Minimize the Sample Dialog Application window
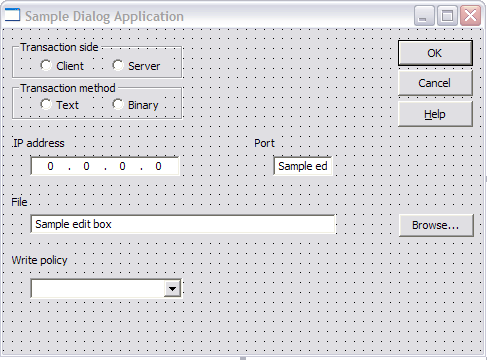487x360 pixels. pyautogui.click(x=424, y=16)
